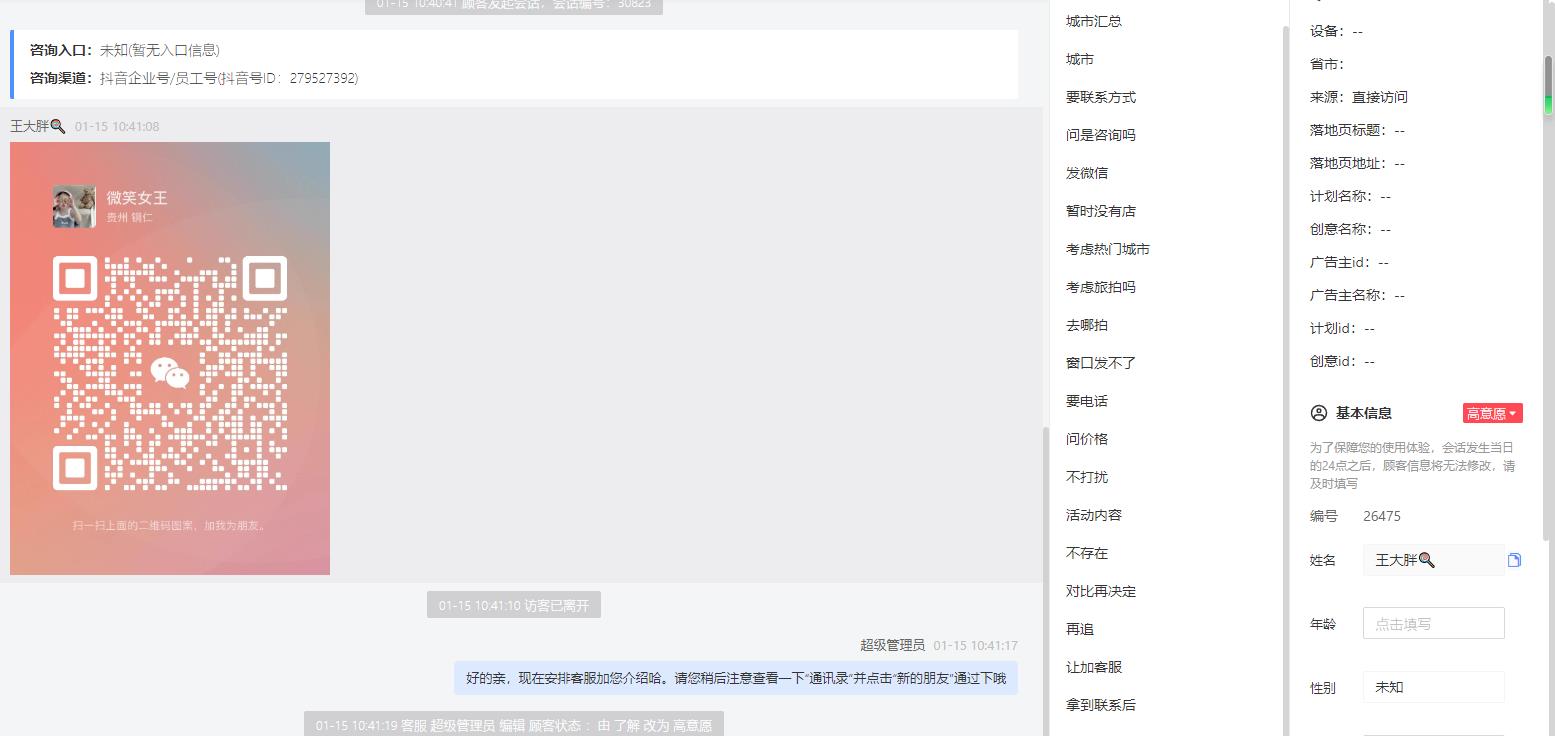
Task: Pick the 不打扰 quick reply
Action: 1087,477
